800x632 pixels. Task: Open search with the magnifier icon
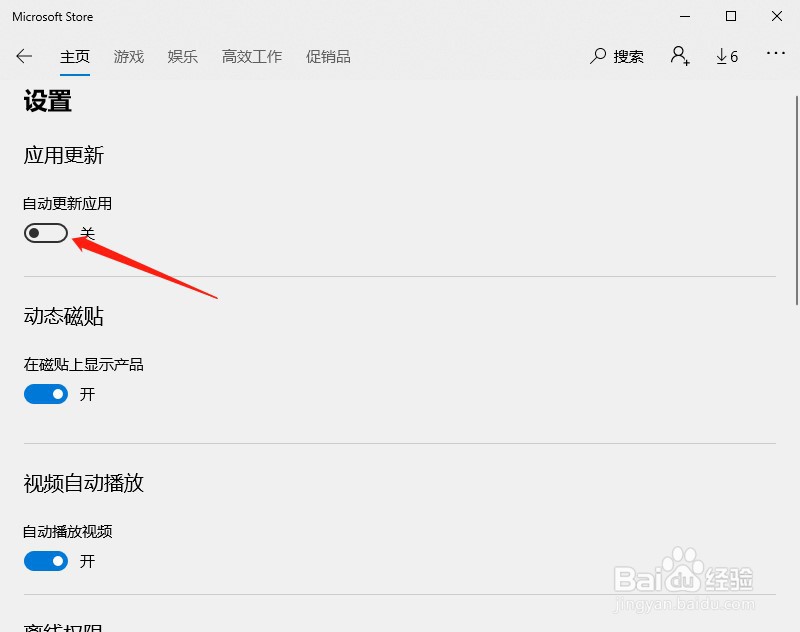(597, 56)
